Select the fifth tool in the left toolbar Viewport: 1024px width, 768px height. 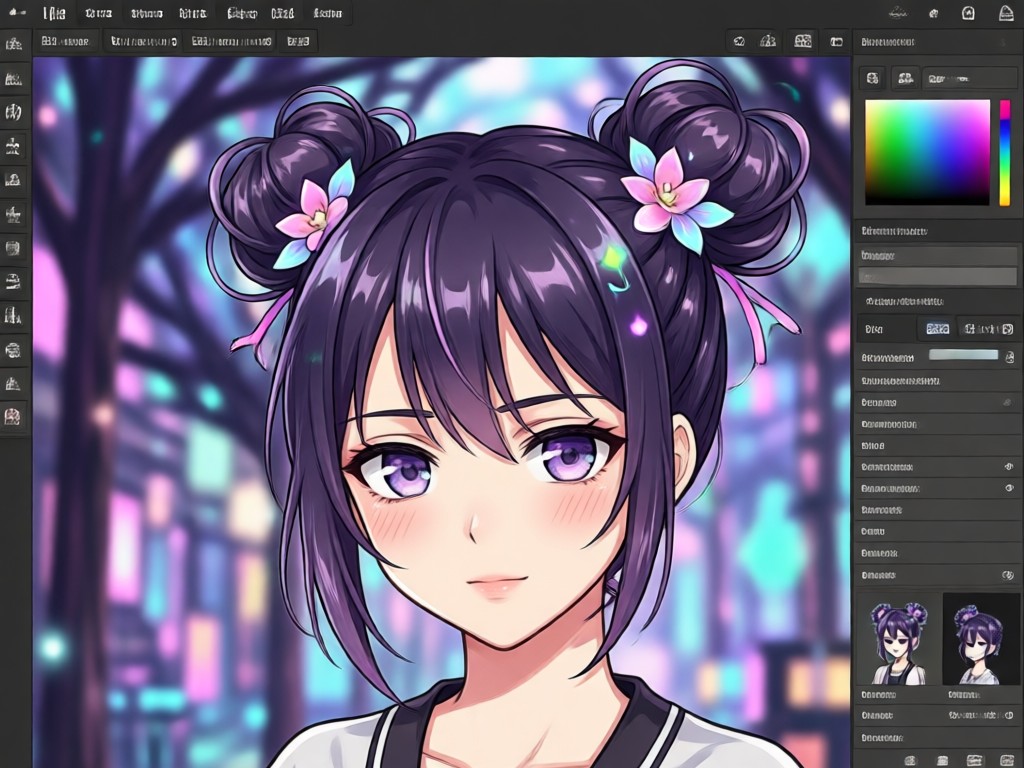pos(13,180)
